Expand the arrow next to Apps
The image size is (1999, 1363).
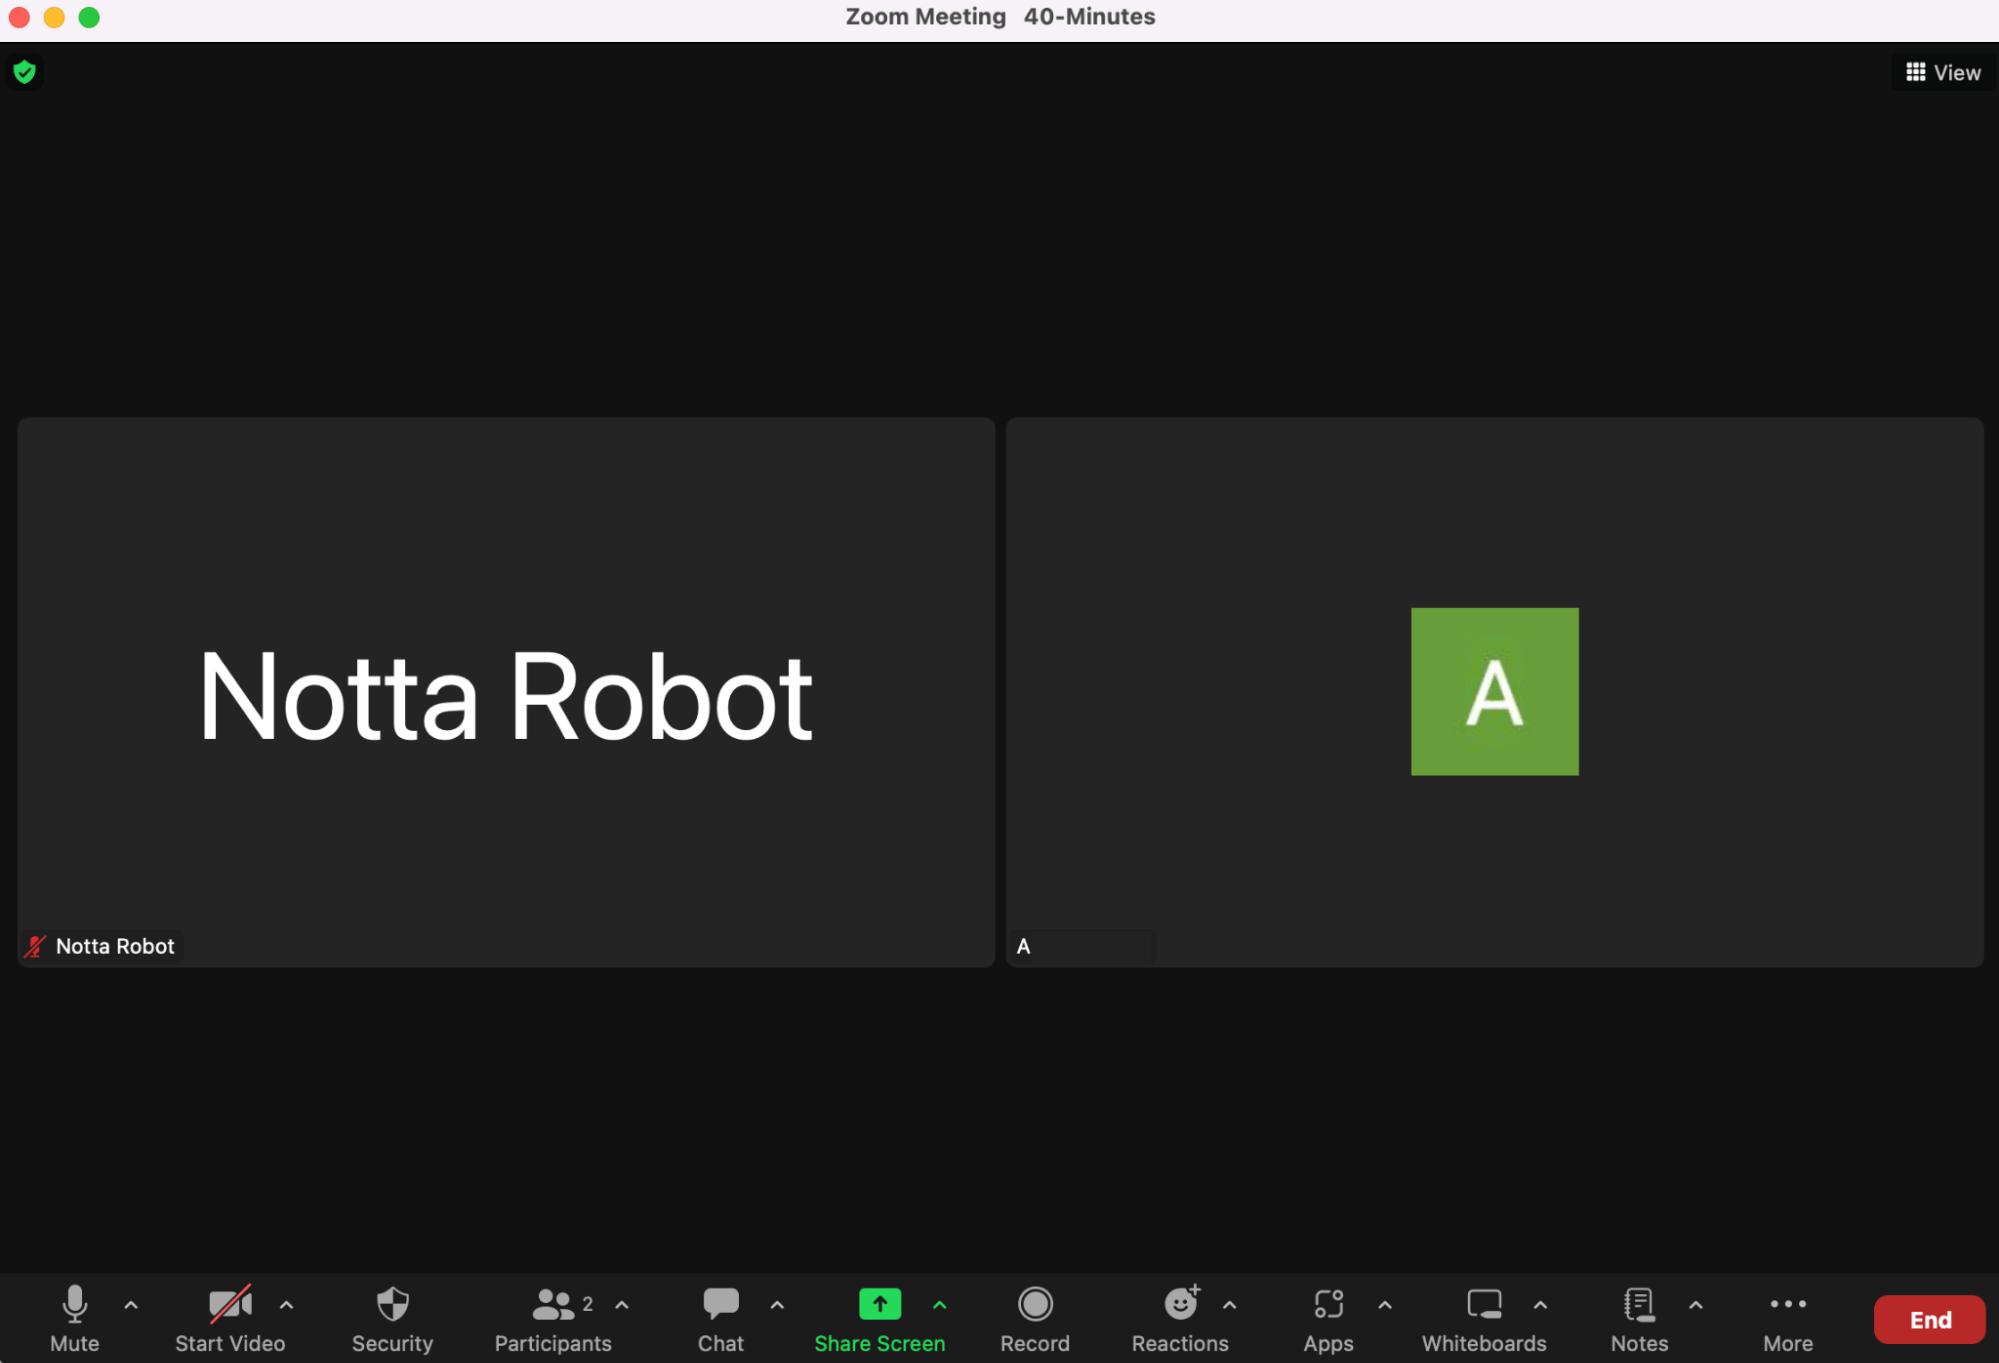point(1385,1305)
